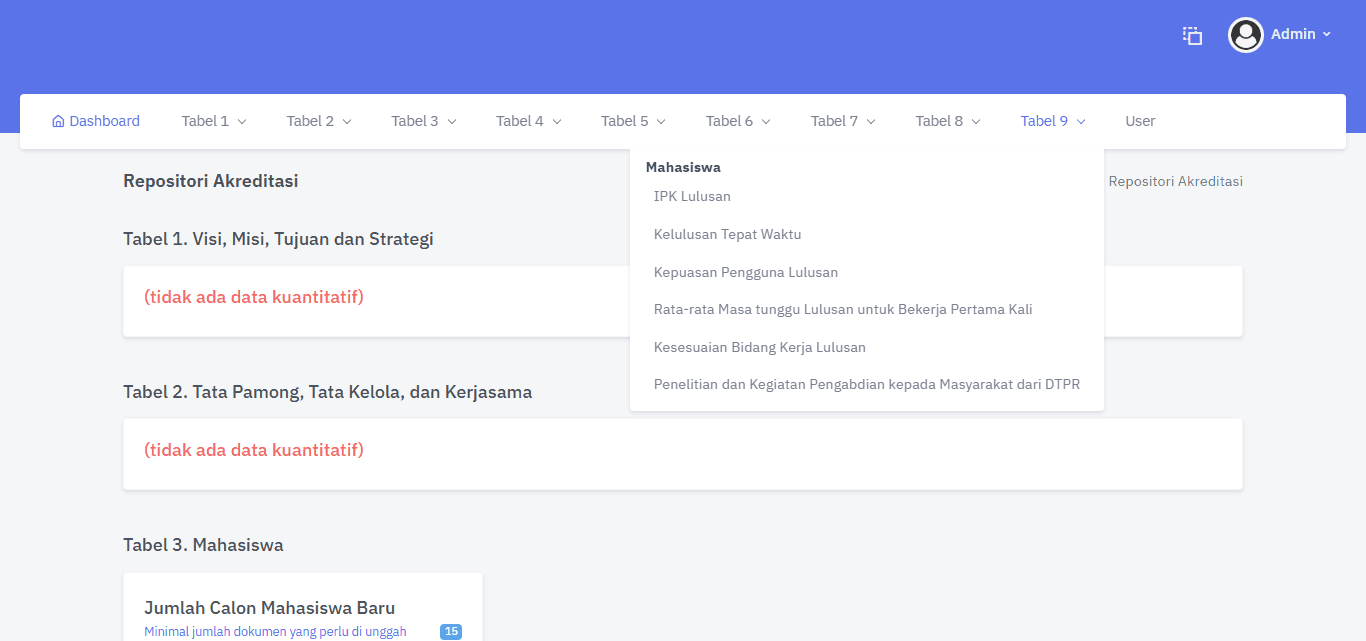Click the Dashboard home icon

pyautogui.click(x=58, y=121)
